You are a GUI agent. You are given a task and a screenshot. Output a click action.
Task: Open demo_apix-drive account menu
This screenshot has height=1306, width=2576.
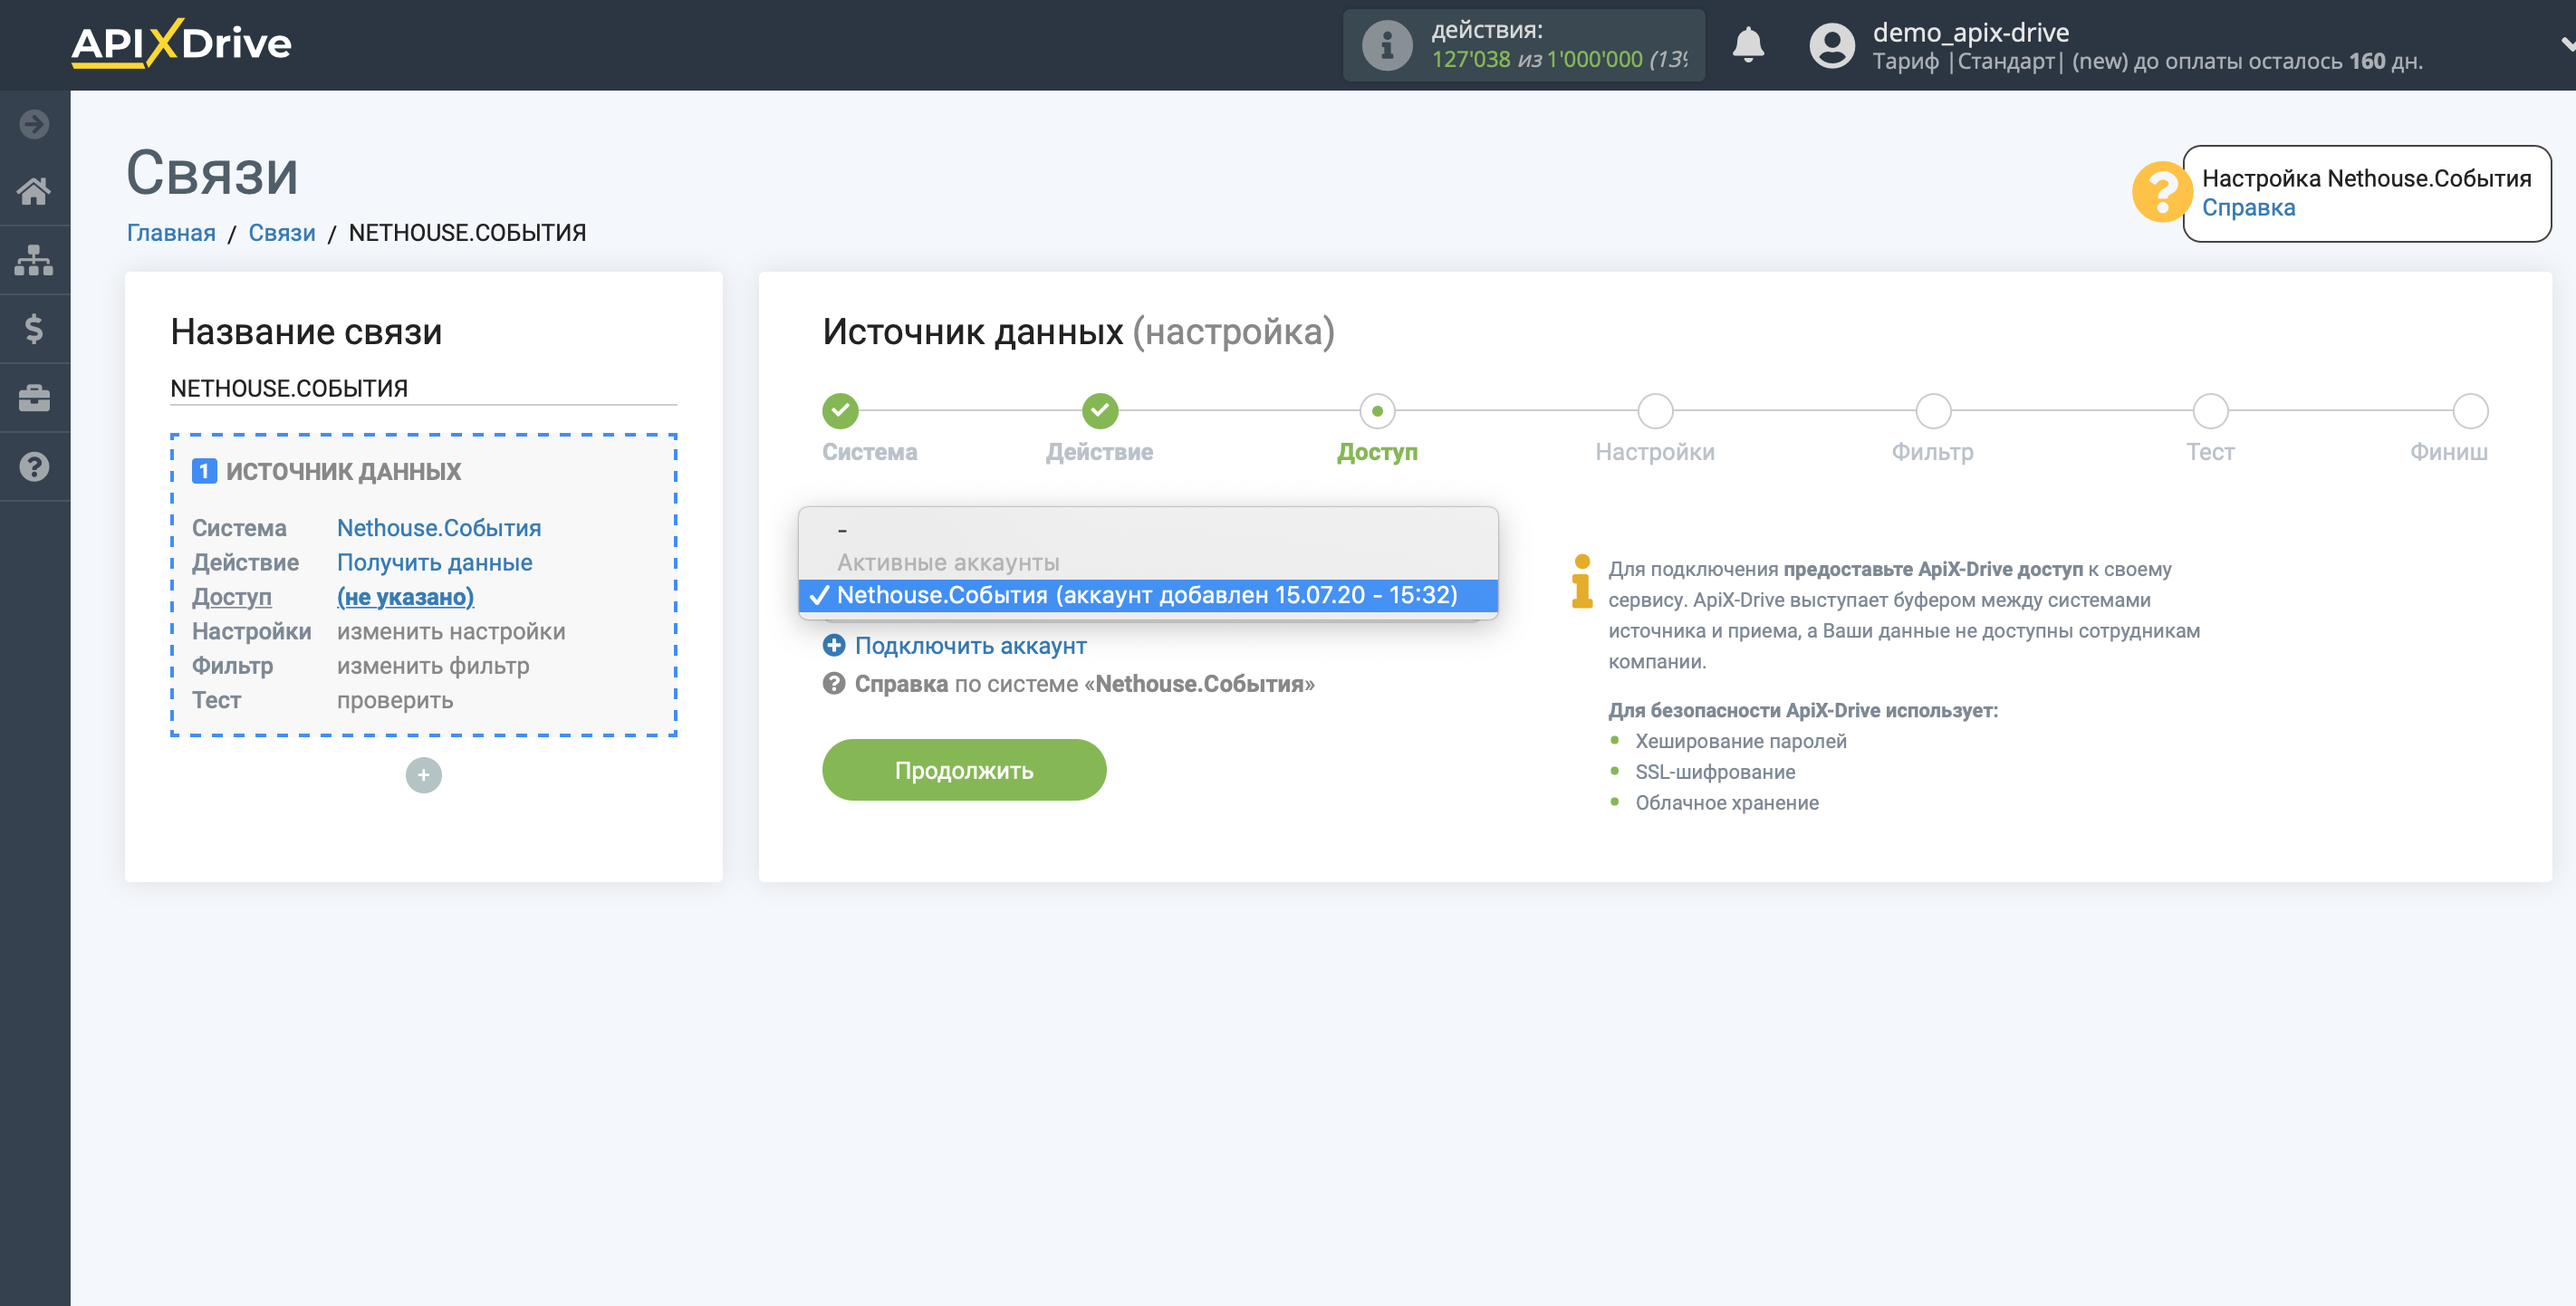point(1970,32)
